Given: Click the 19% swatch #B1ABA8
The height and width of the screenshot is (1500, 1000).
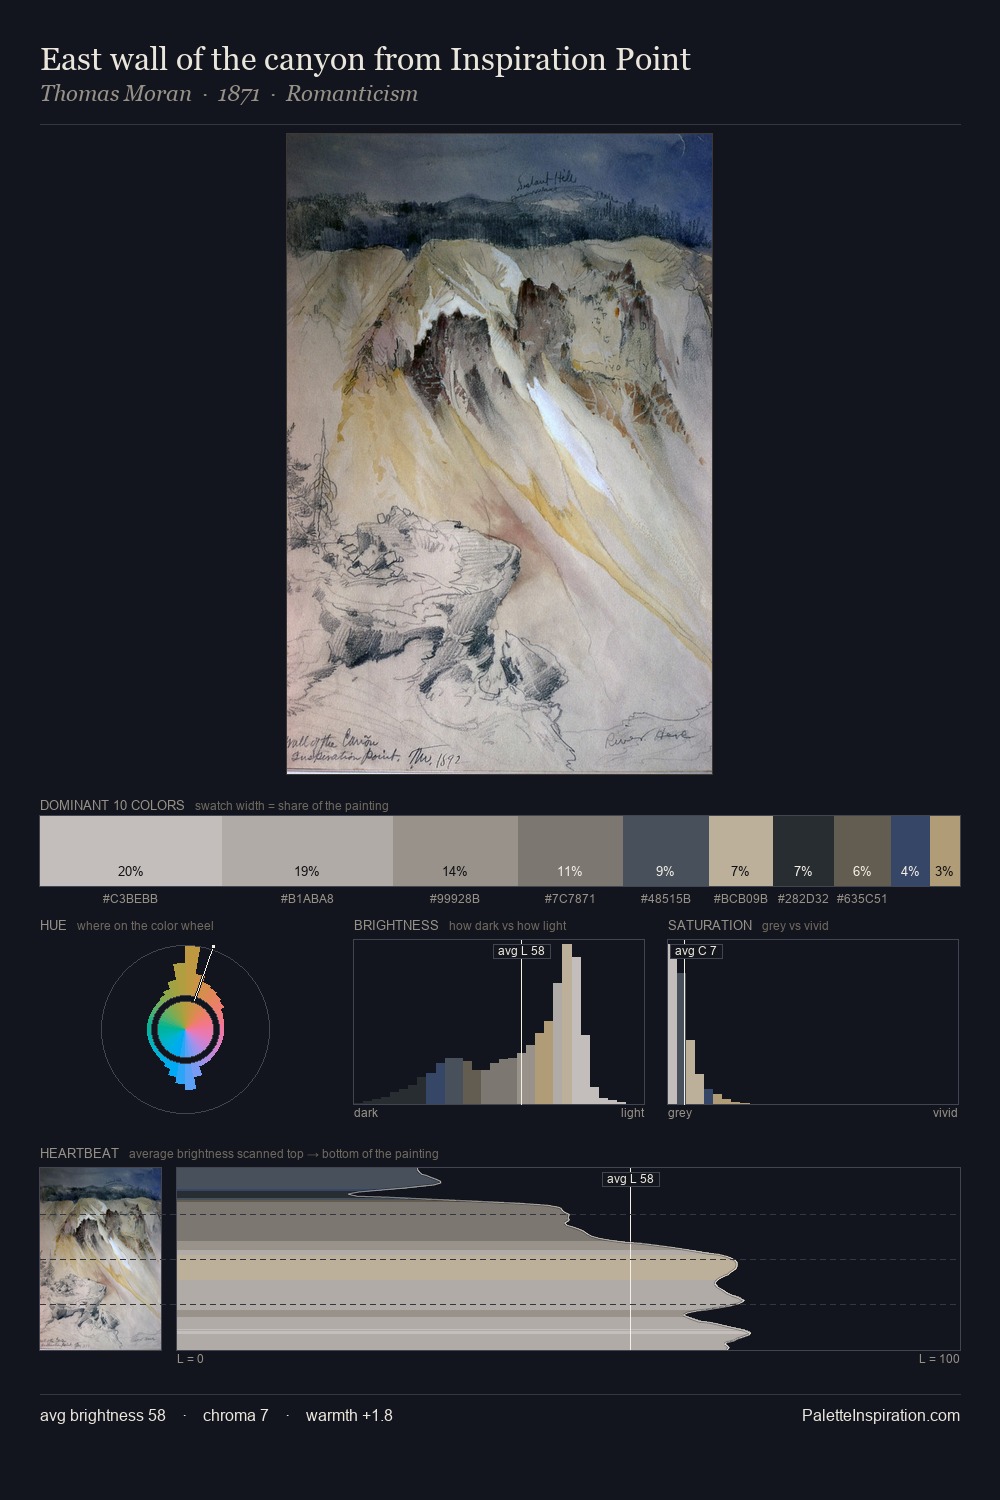Looking at the screenshot, I should tap(307, 851).
